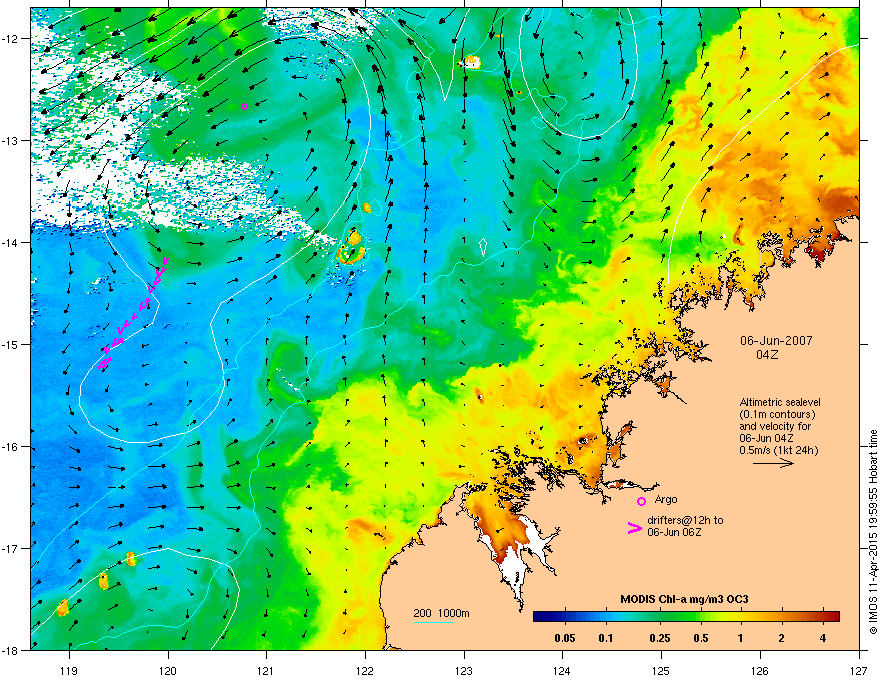Click the colorbar tick label 0.1
Image resolution: width=880 pixels, height=680 pixels.
click(606, 638)
